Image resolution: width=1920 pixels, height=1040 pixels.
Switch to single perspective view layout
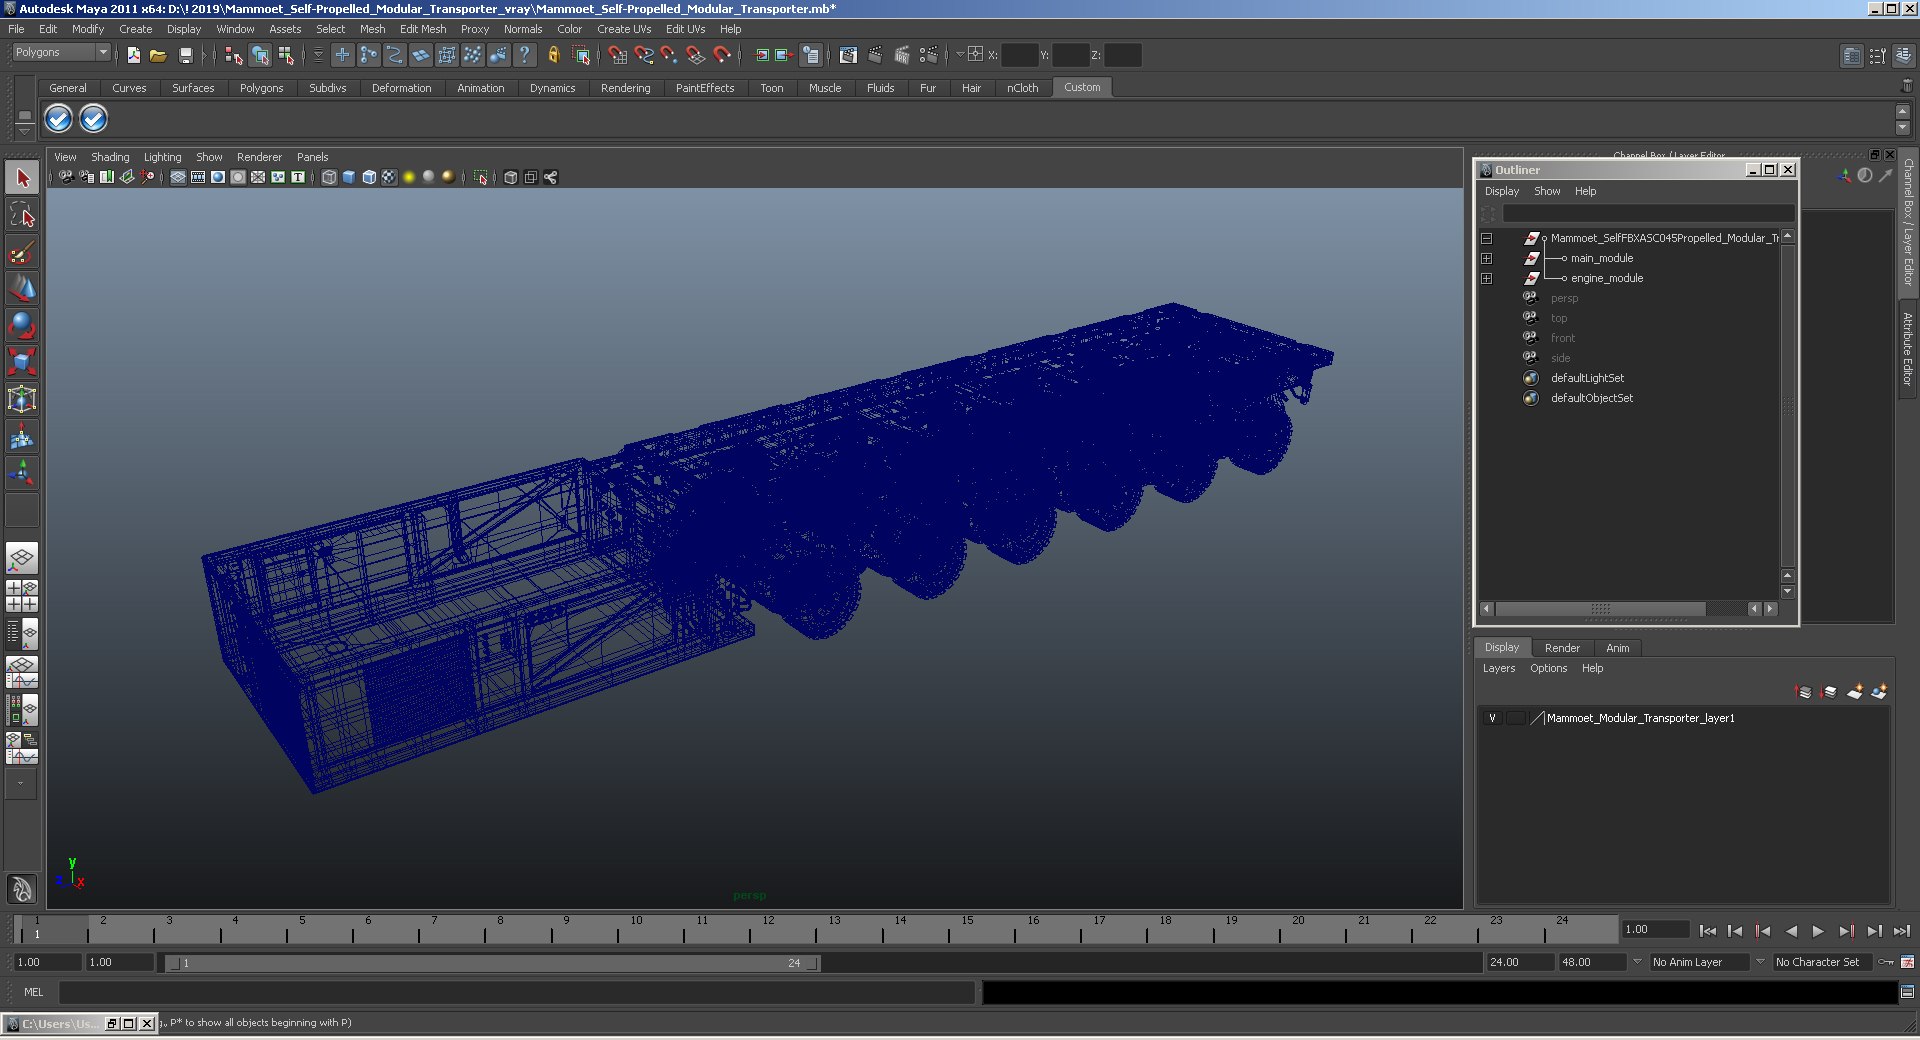tap(22, 558)
